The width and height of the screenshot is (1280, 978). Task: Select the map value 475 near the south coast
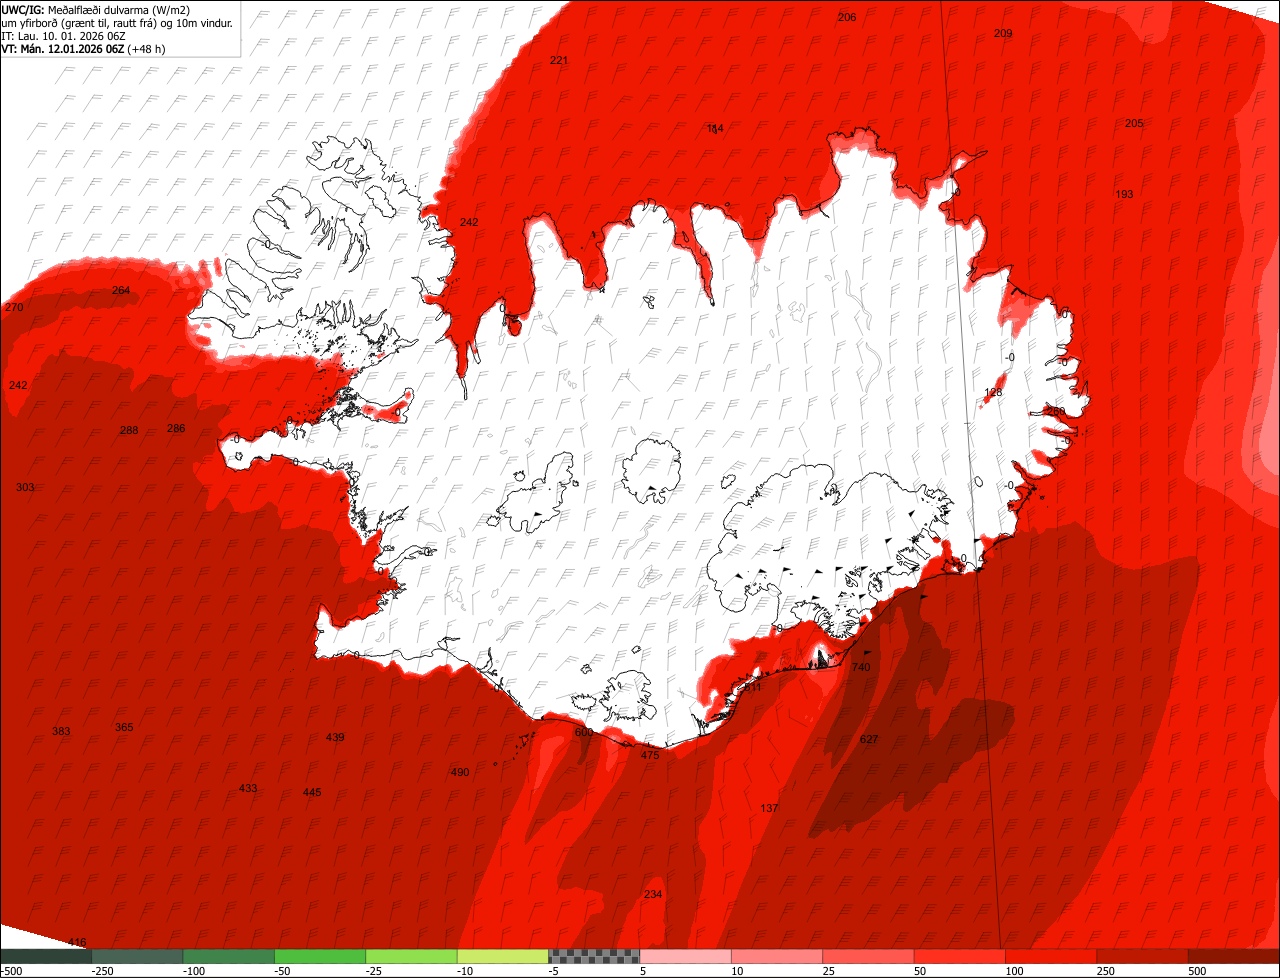point(650,755)
